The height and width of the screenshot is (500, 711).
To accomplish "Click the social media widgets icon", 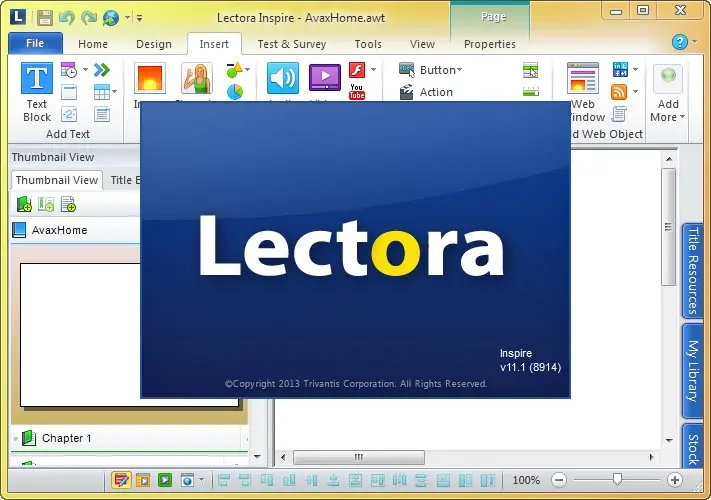I will 620,70.
